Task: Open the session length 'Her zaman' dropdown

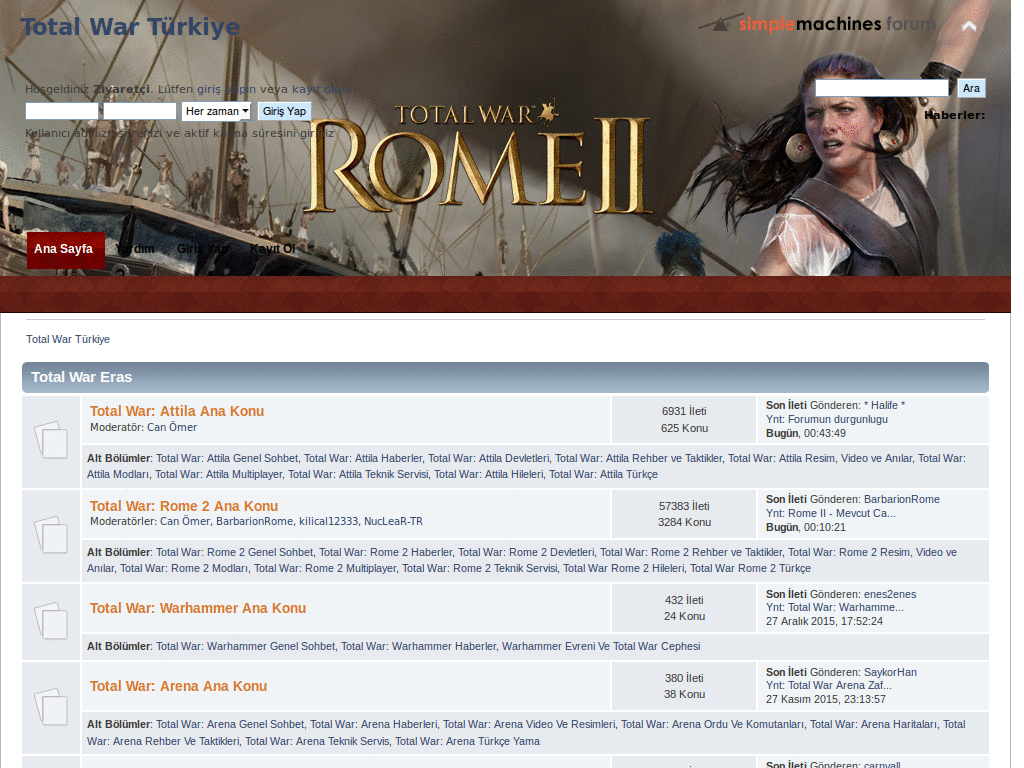Action: coord(216,111)
